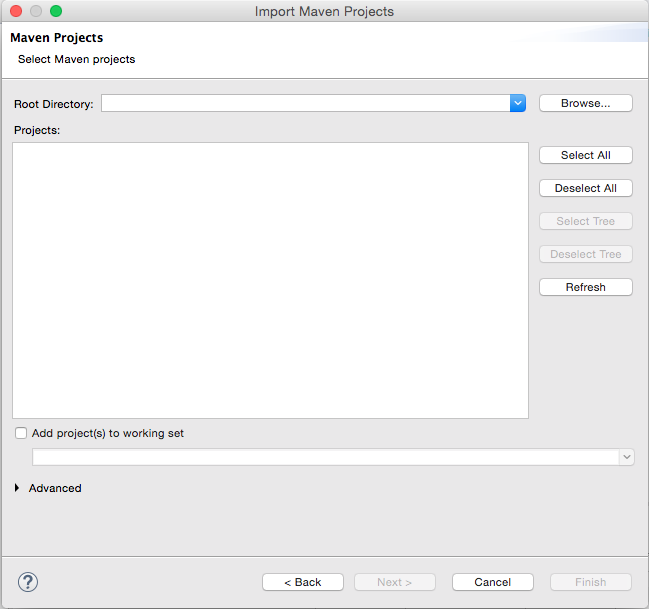The width and height of the screenshot is (649, 609).
Task: Open the working set combo box
Action: click(333, 457)
